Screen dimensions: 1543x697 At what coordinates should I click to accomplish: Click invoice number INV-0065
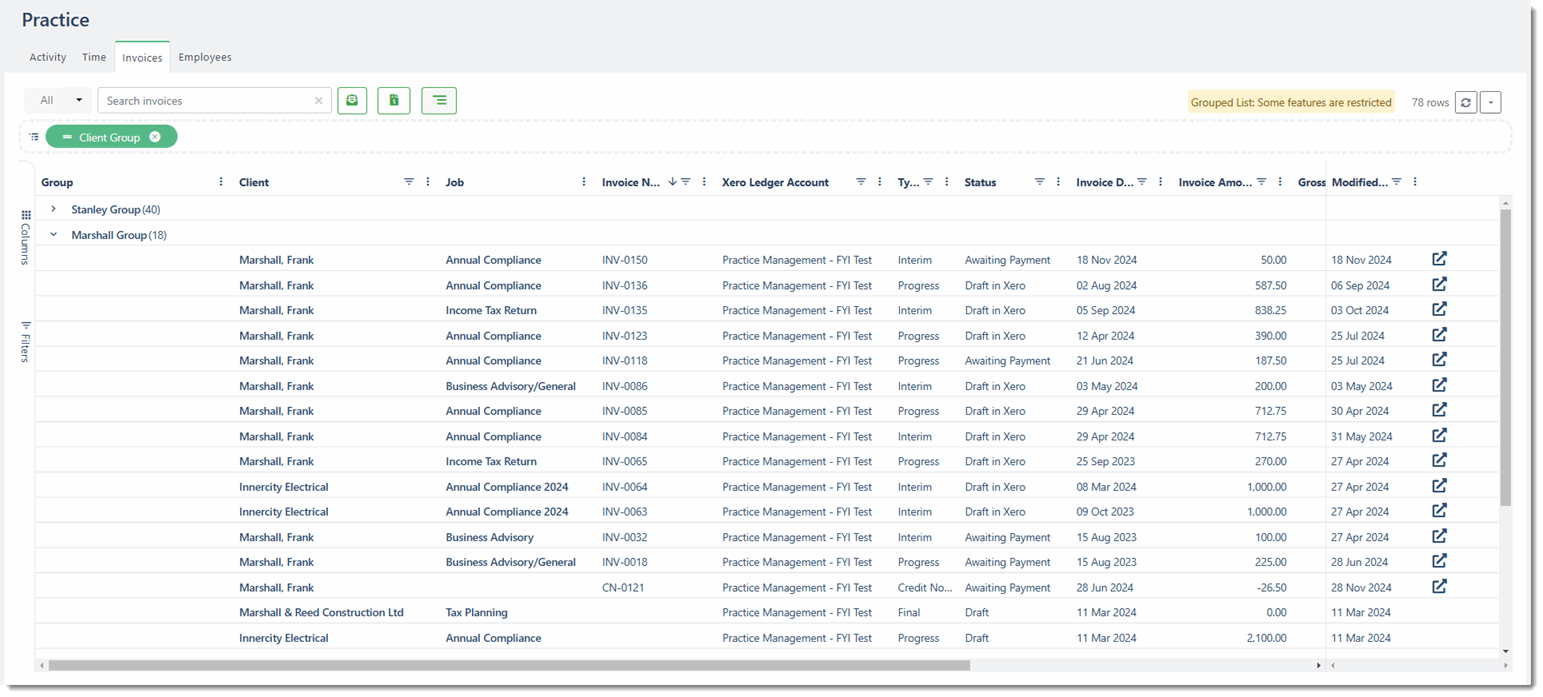[625, 461]
